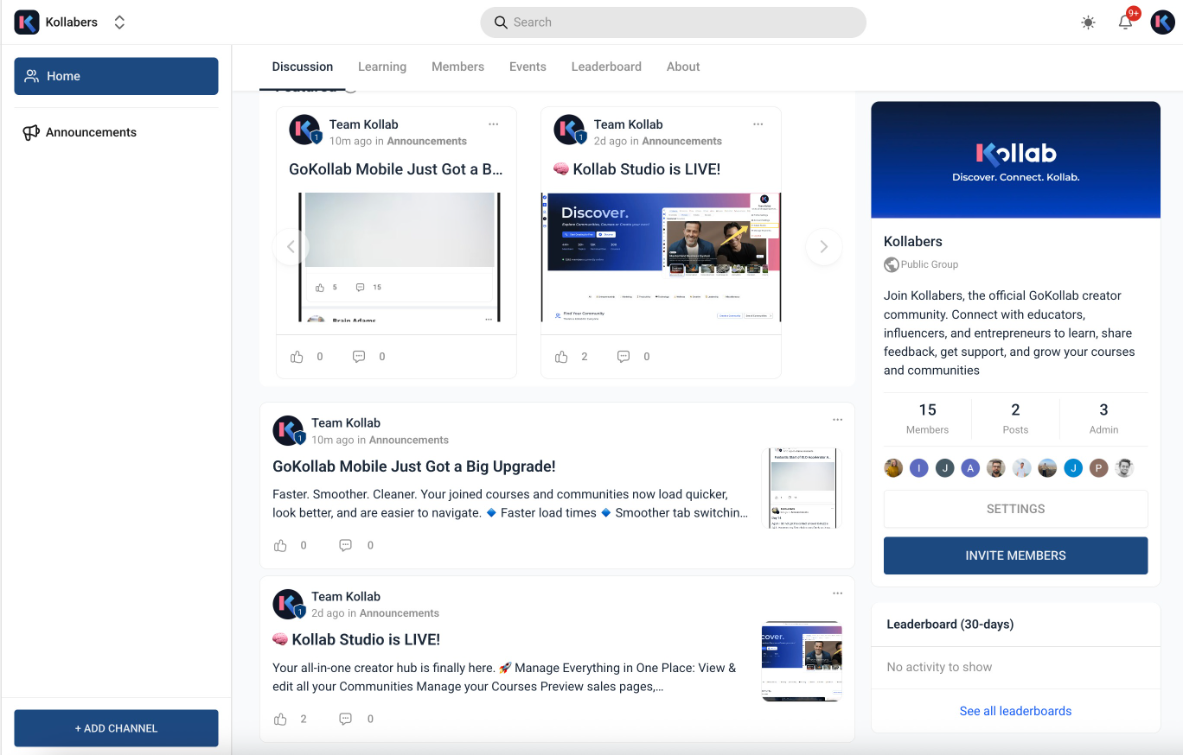Click the Search field

(673, 23)
